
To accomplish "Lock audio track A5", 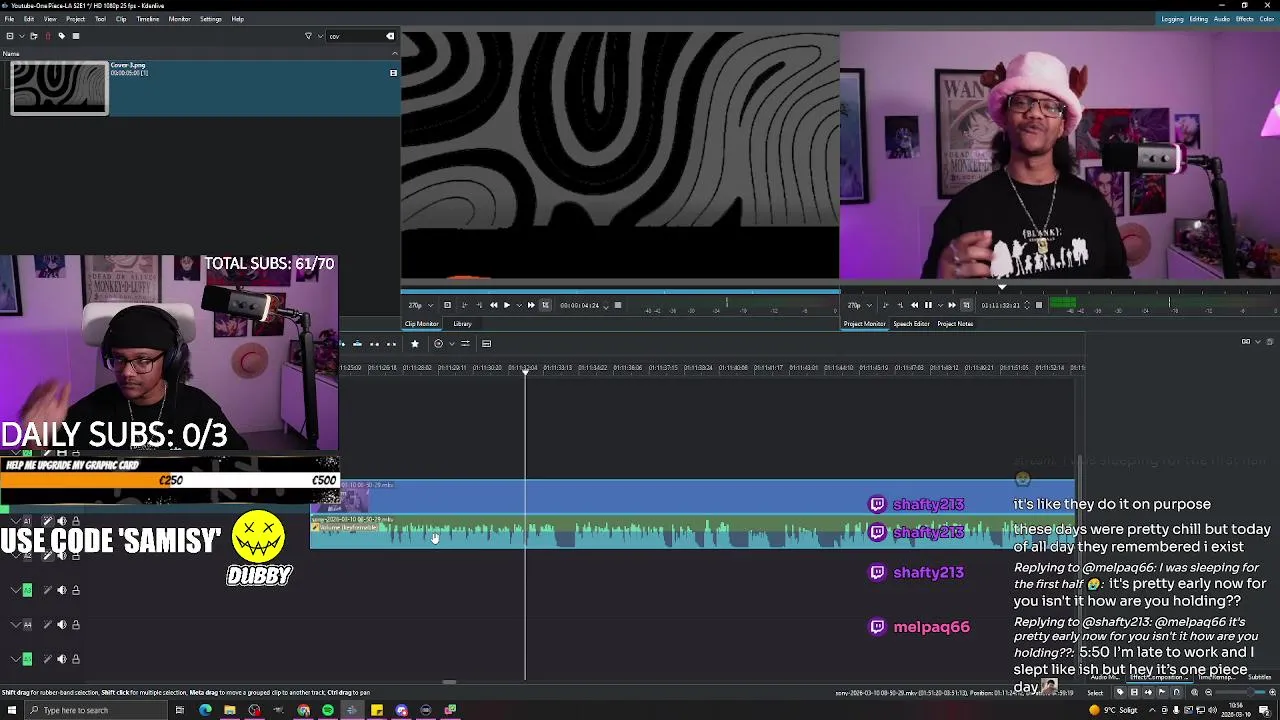I will tap(75, 659).
